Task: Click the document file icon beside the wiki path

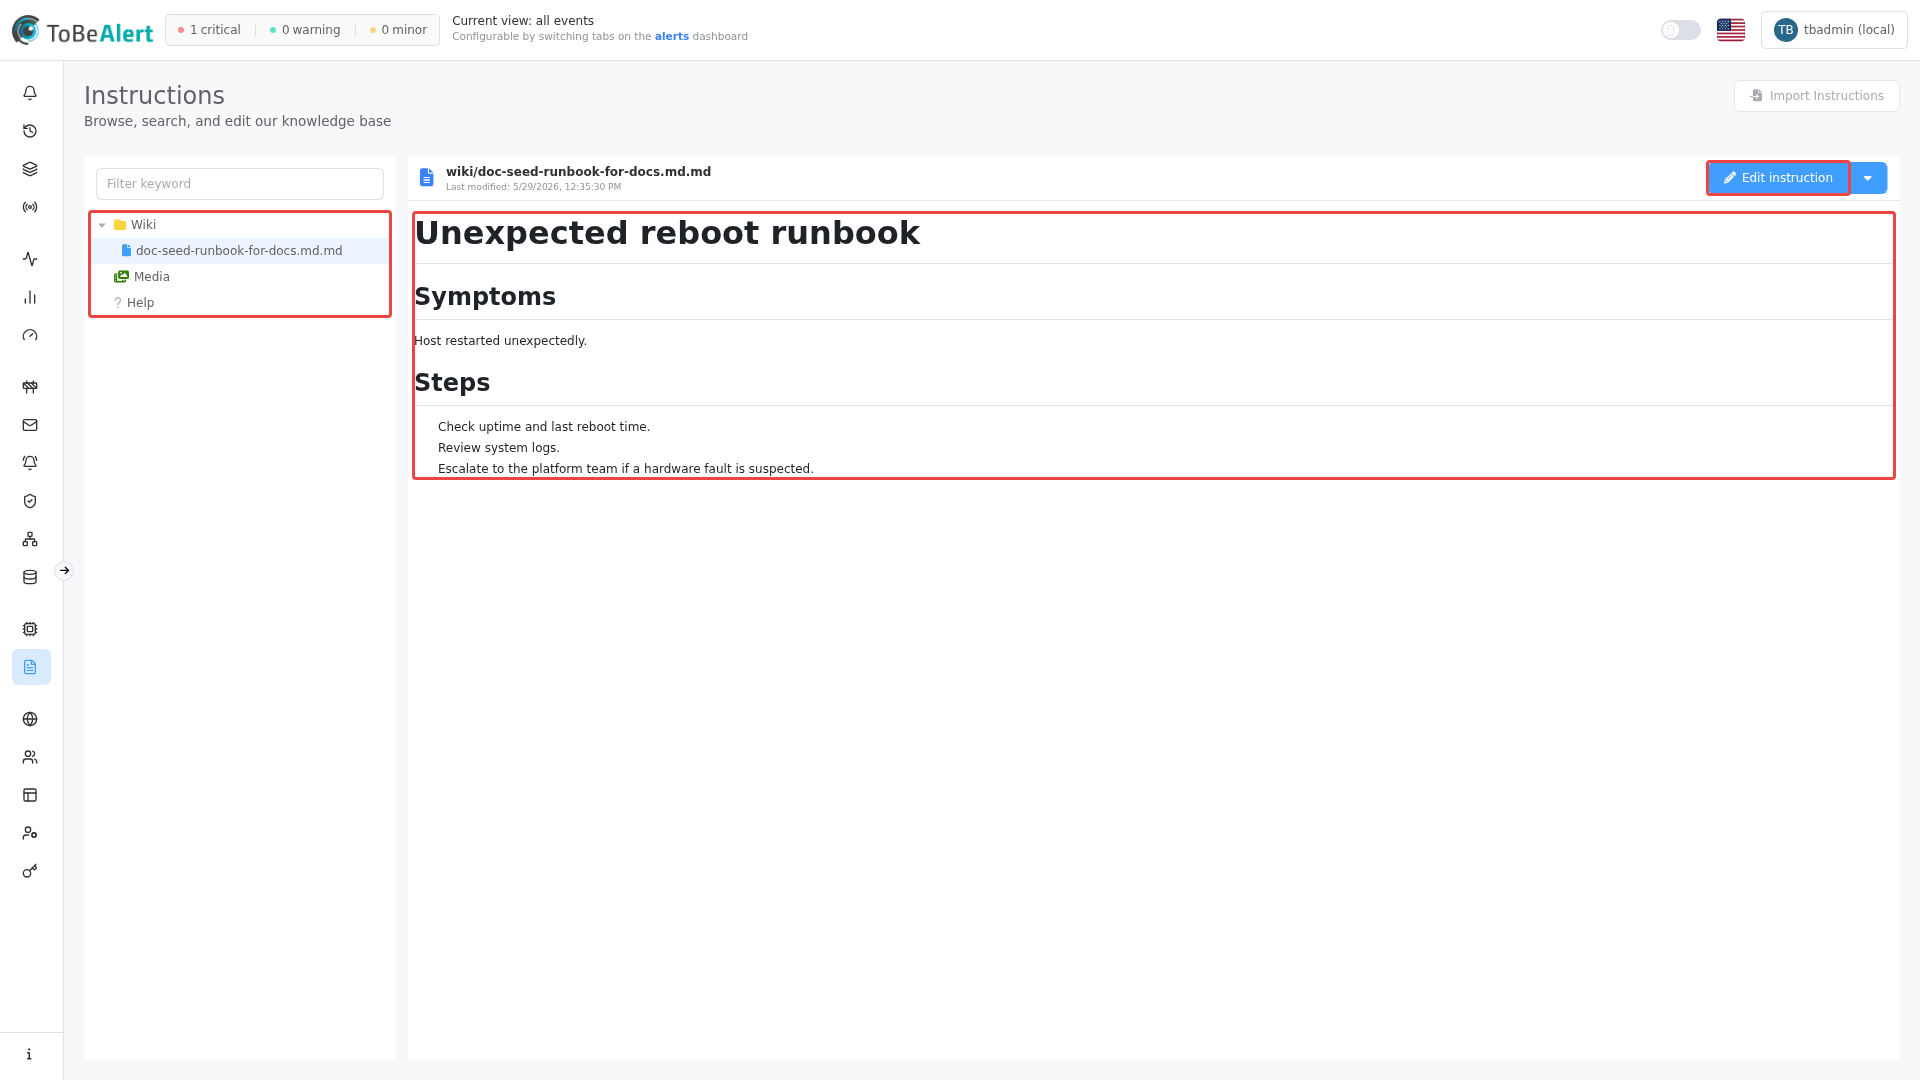Action: point(427,178)
